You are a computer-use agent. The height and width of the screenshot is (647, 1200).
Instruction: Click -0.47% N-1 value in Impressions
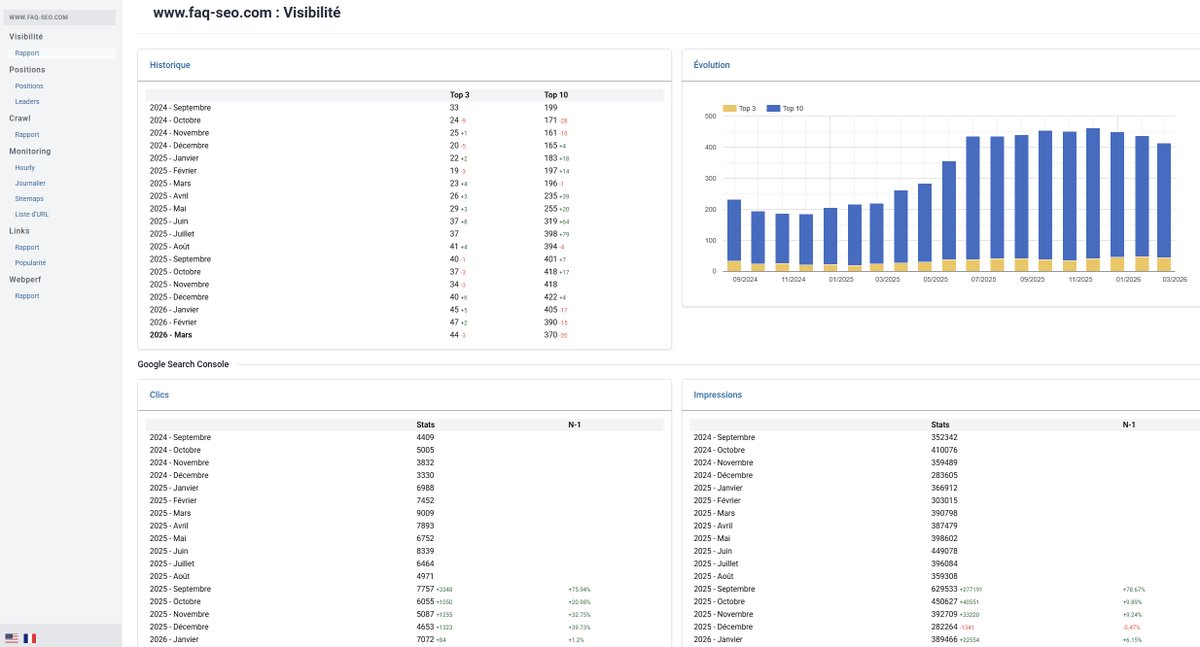1133,627
